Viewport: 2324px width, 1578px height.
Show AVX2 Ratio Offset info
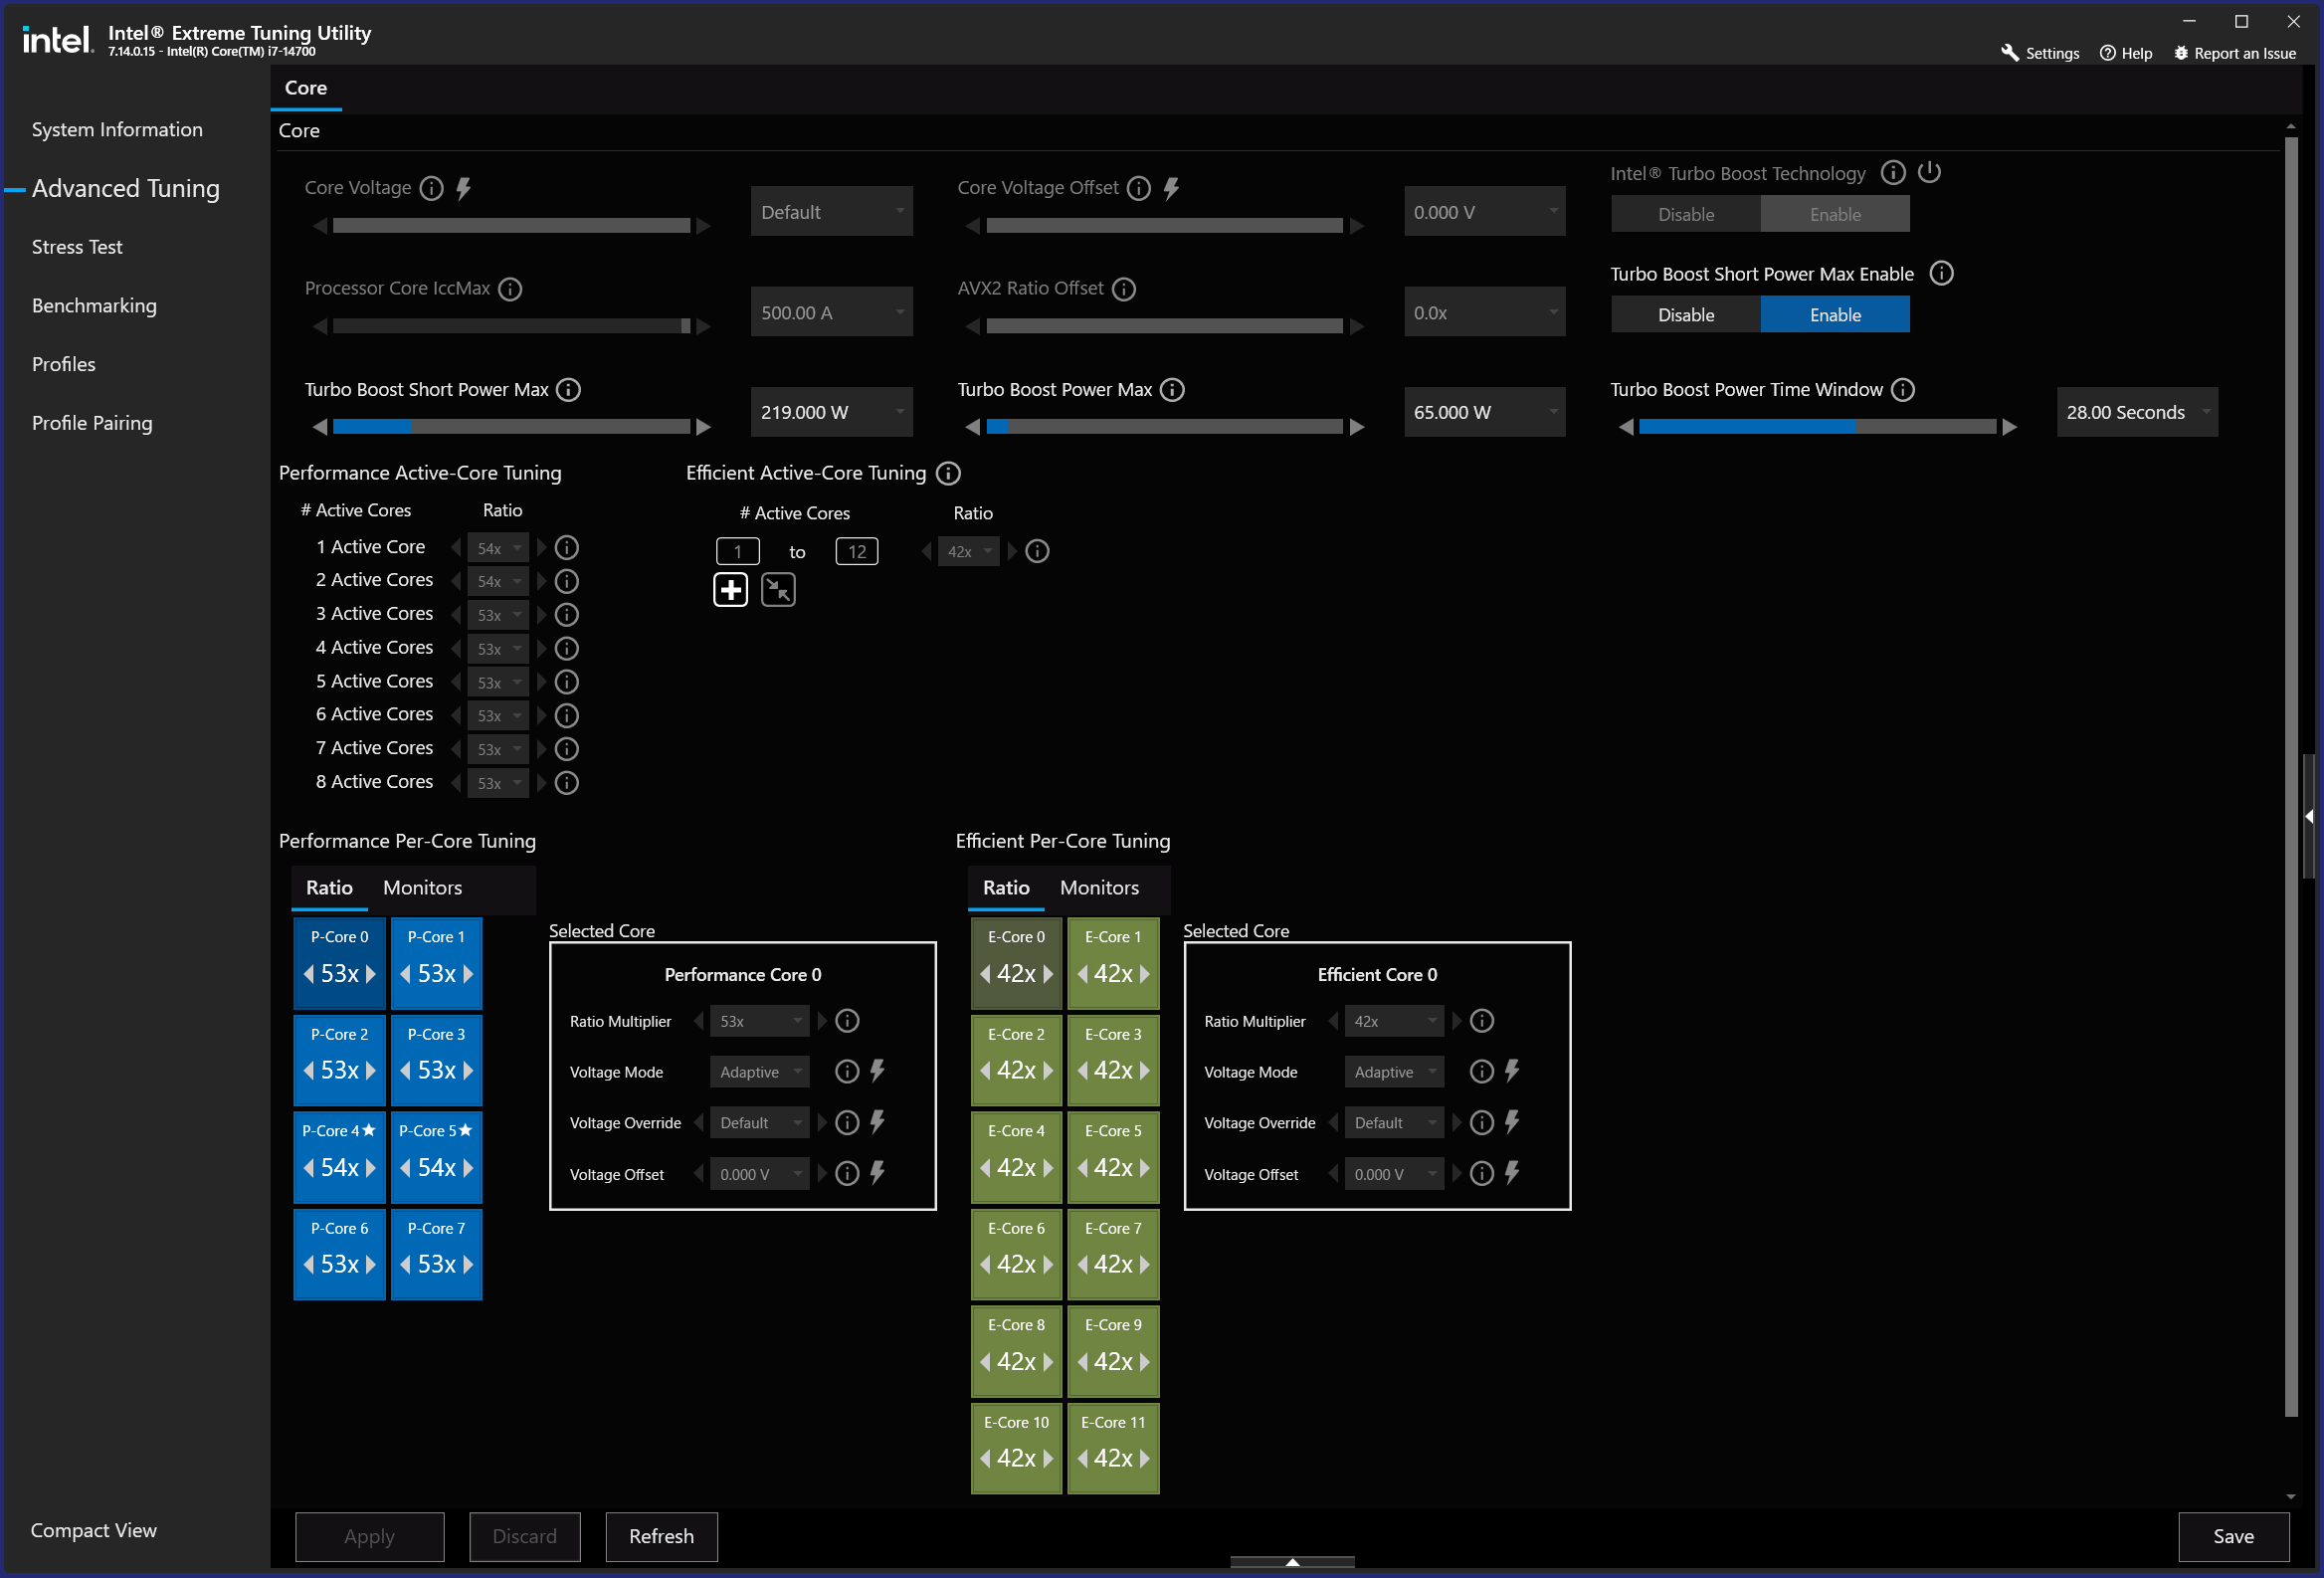pyautogui.click(x=1124, y=289)
